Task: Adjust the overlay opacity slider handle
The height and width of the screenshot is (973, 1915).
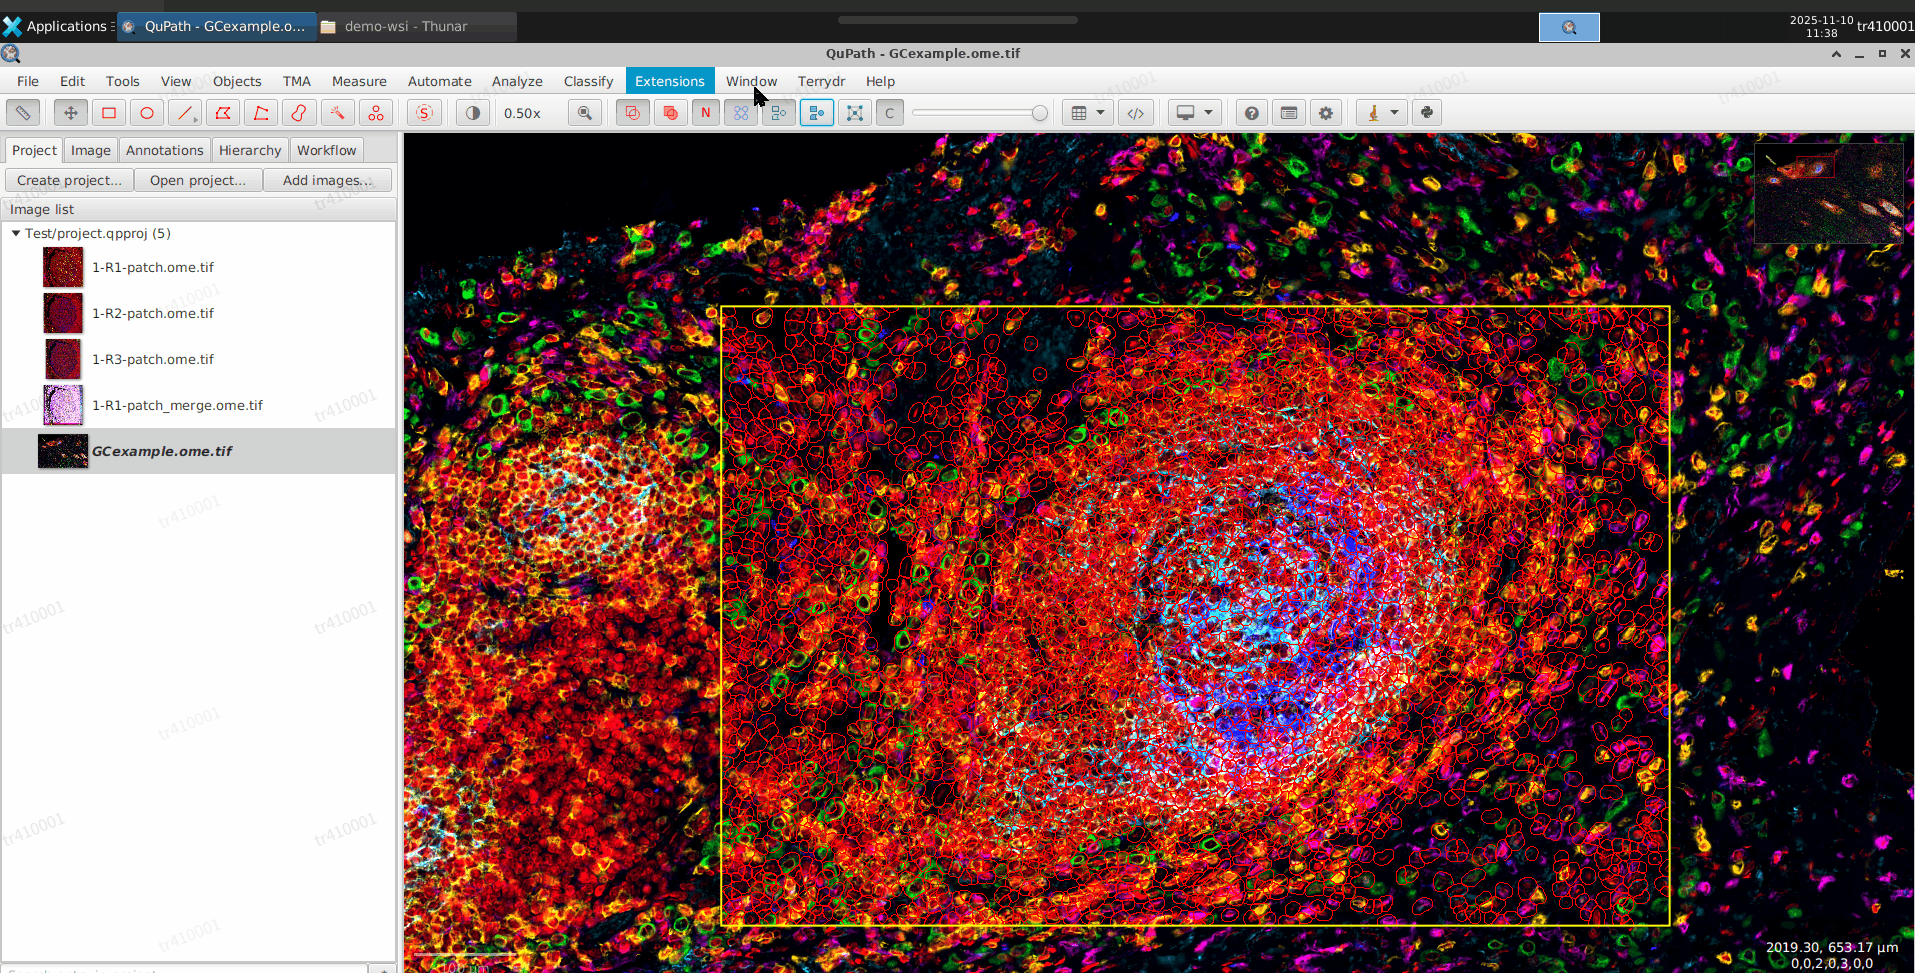Action: (x=1040, y=113)
